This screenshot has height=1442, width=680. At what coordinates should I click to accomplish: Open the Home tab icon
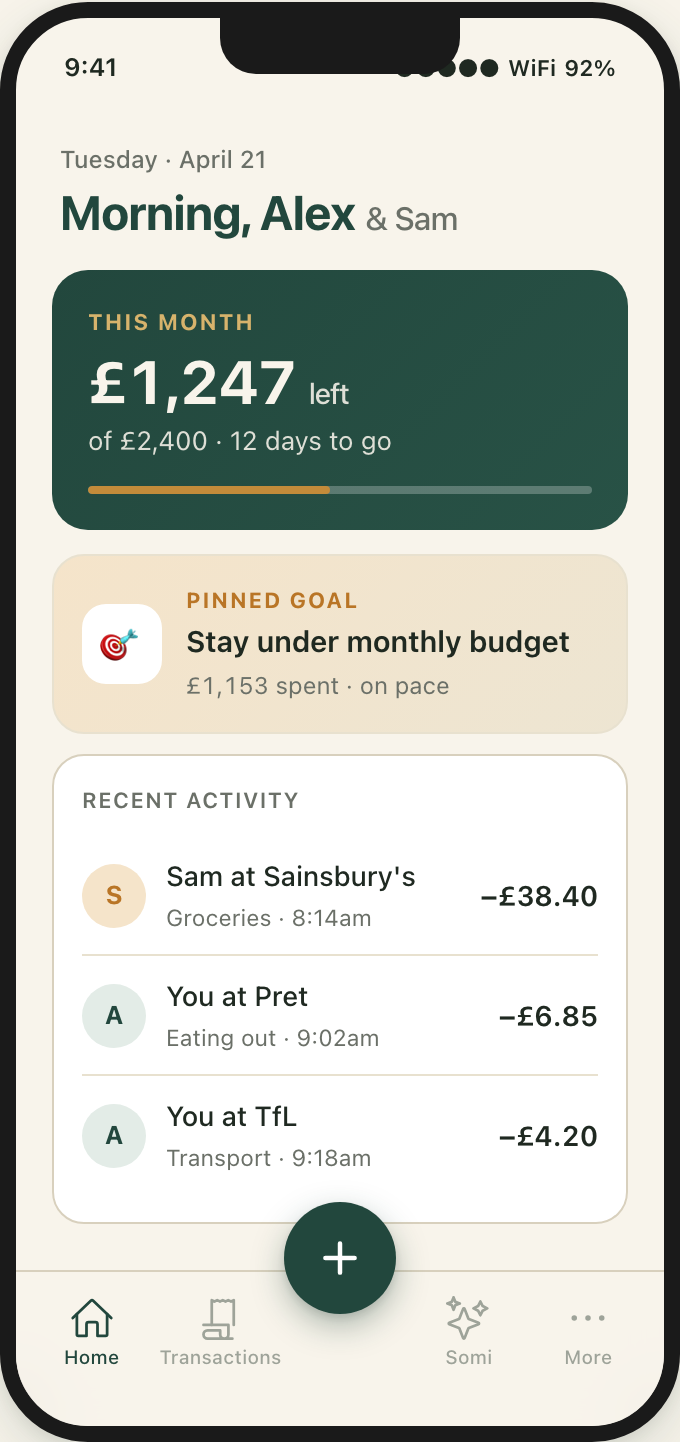(x=91, y=1317)
